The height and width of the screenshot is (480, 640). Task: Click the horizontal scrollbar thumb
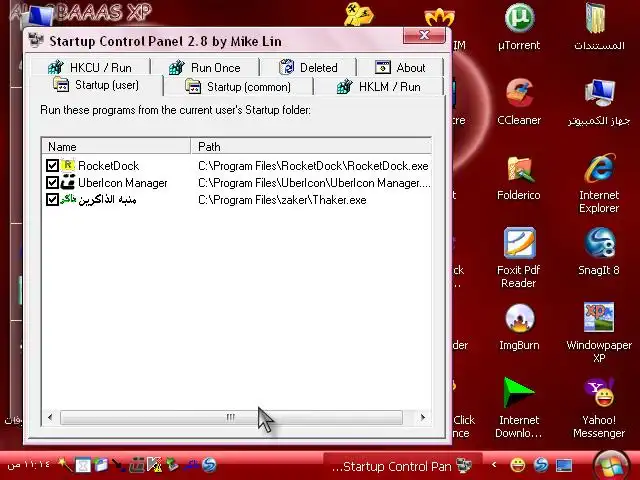pos(231,417)
